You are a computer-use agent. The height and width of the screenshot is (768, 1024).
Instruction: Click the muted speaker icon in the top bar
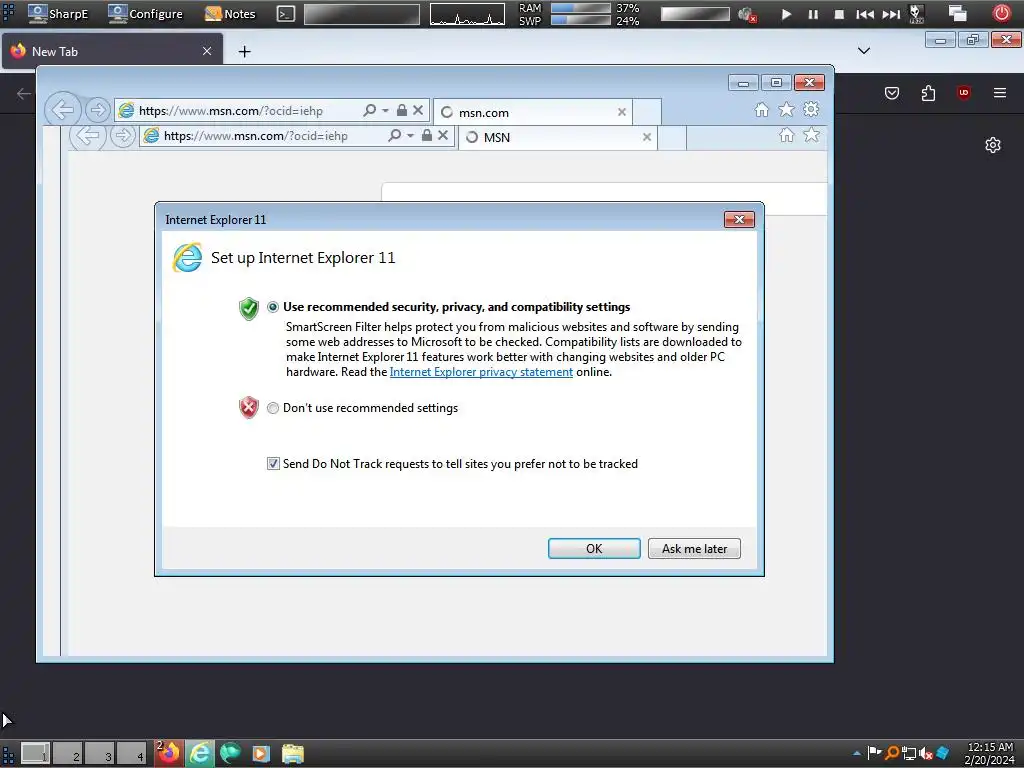point(746,14)
